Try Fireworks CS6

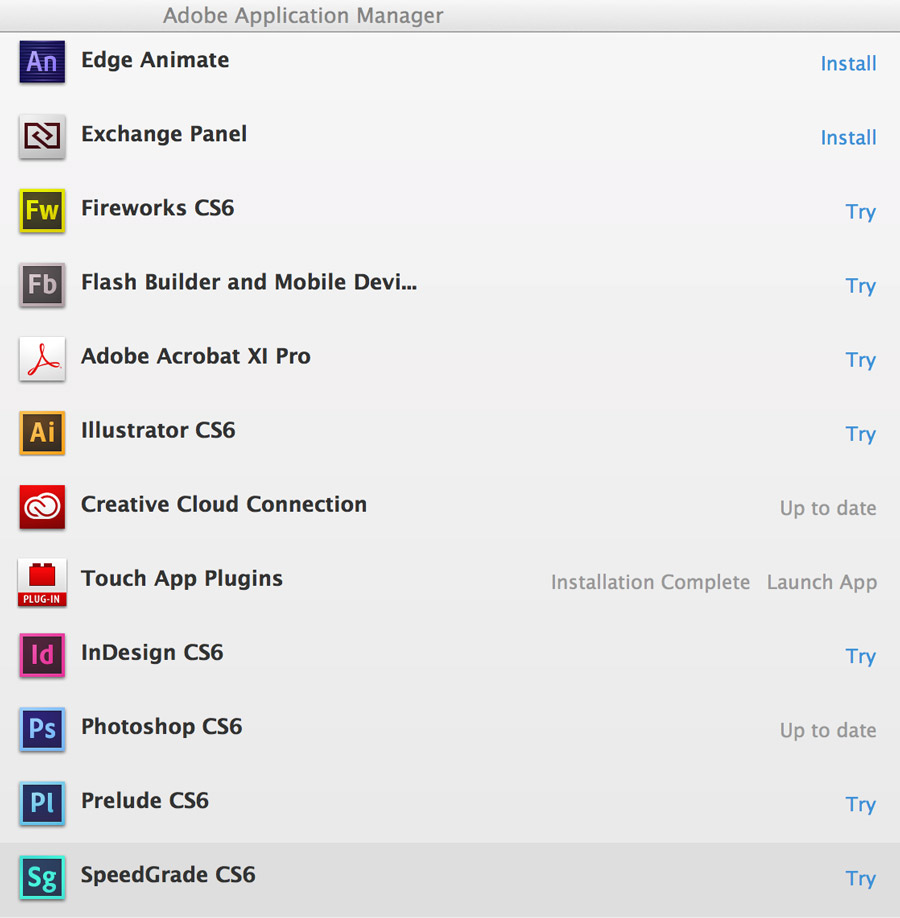tap(861, 212)
